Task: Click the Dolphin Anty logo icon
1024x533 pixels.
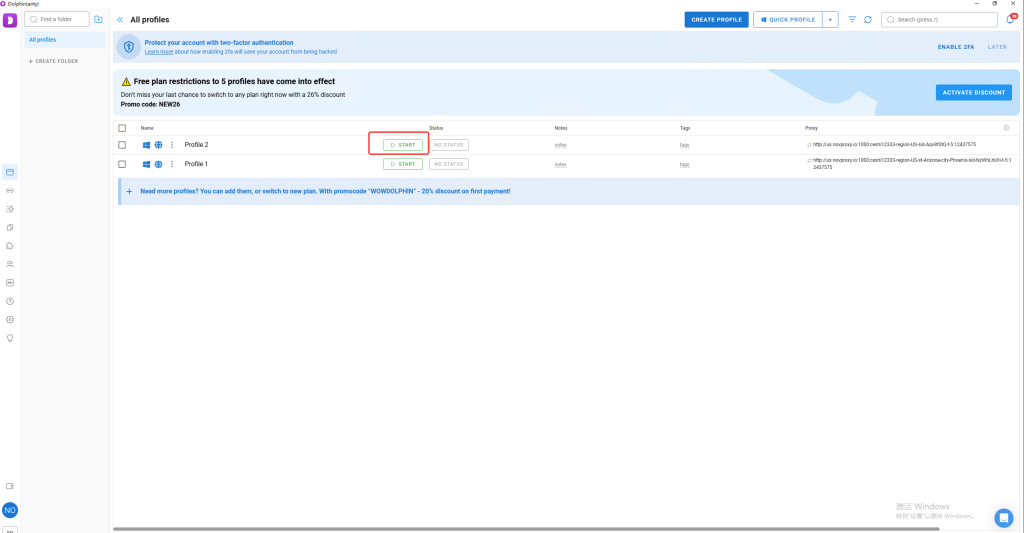Action: pyautogui.click(x=10, y=20)
